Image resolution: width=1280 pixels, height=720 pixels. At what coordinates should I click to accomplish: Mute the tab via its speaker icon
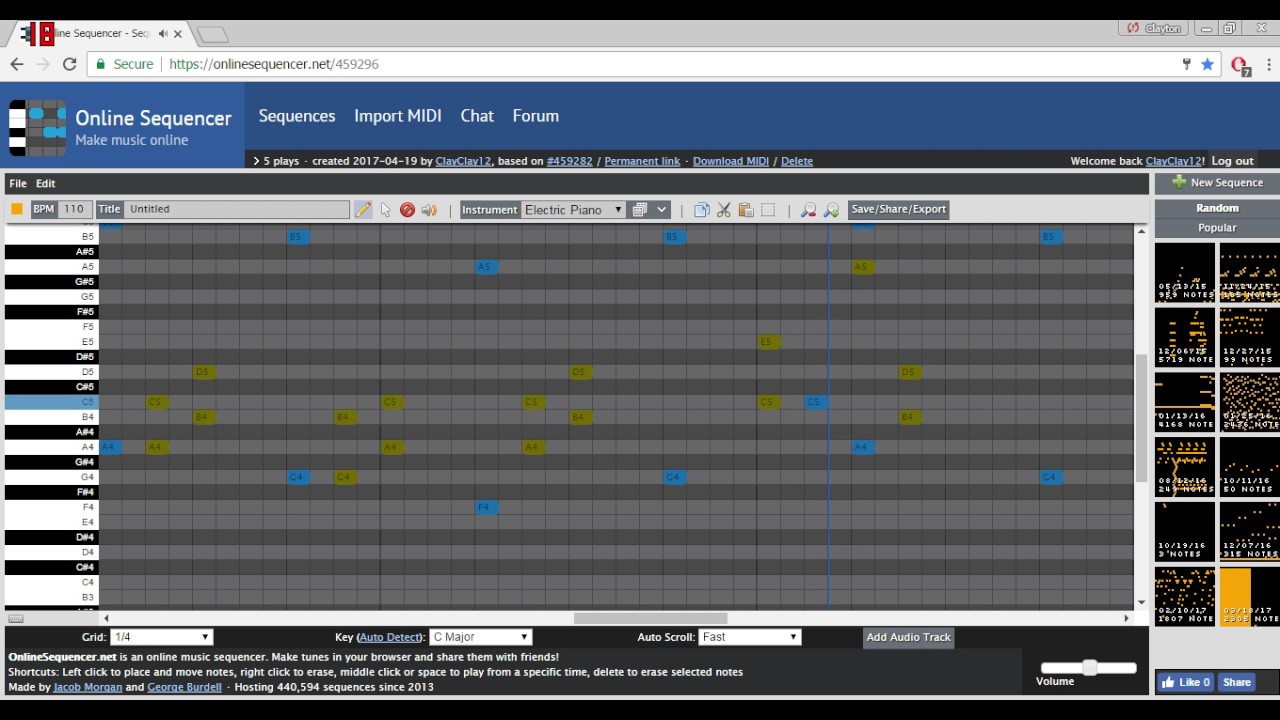click(x=163, y=33)
